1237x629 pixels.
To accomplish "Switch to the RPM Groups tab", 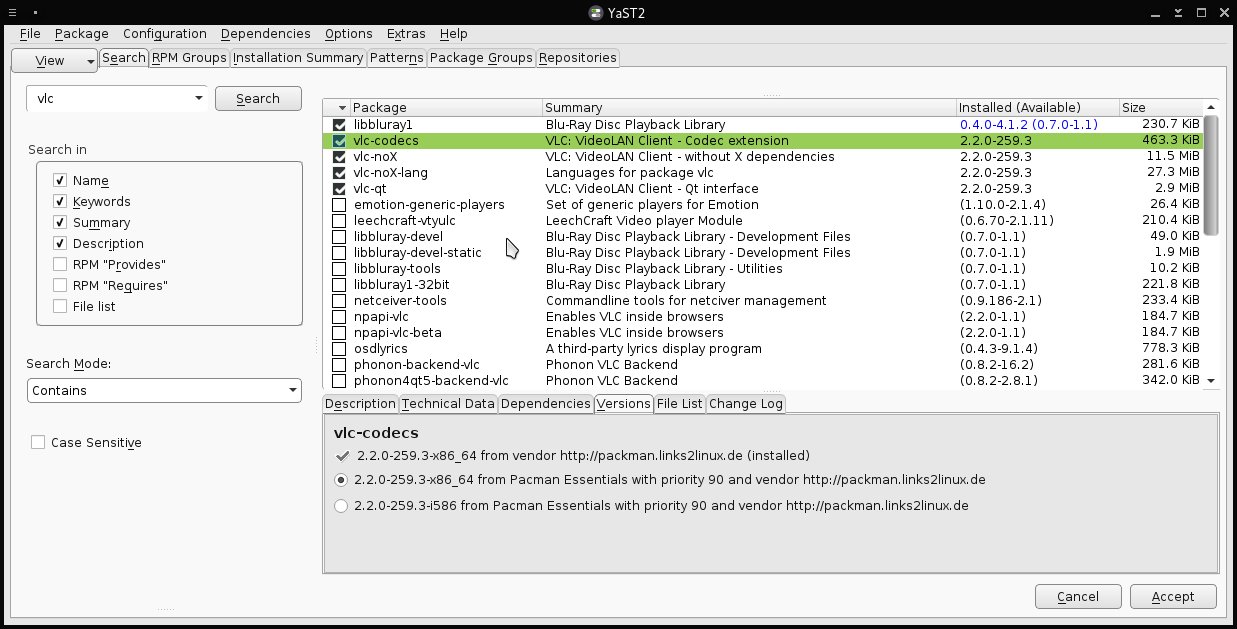I will point(189,58).
